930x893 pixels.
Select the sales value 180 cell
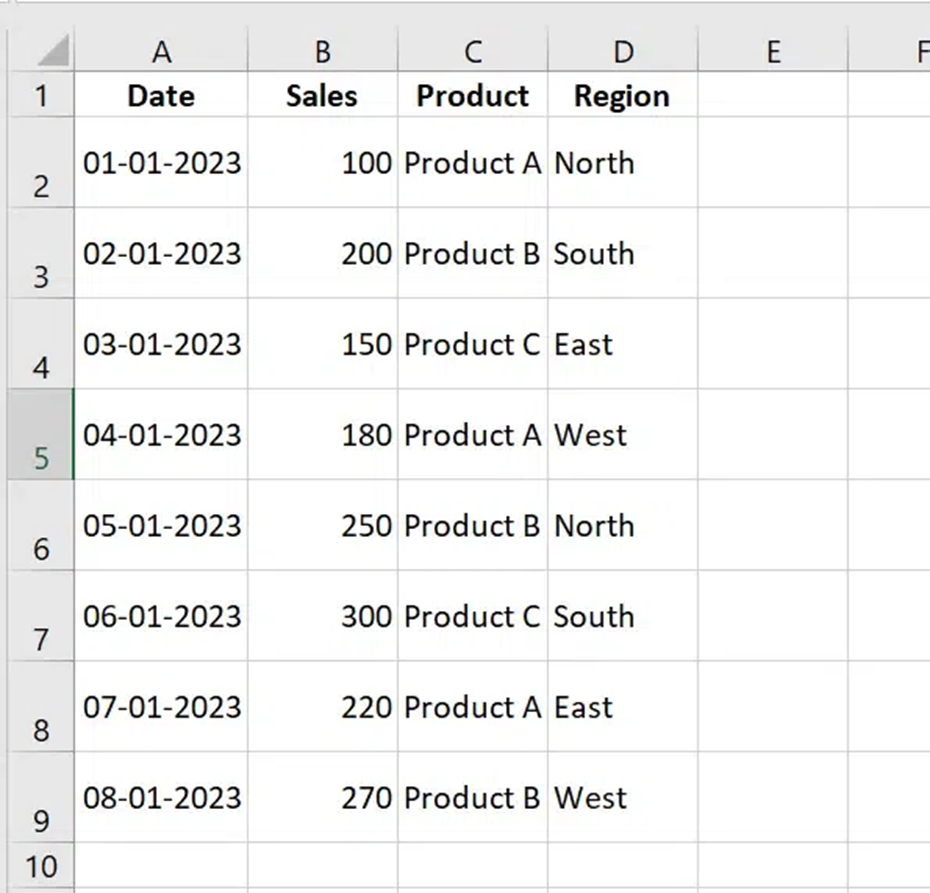click(323, 434)
